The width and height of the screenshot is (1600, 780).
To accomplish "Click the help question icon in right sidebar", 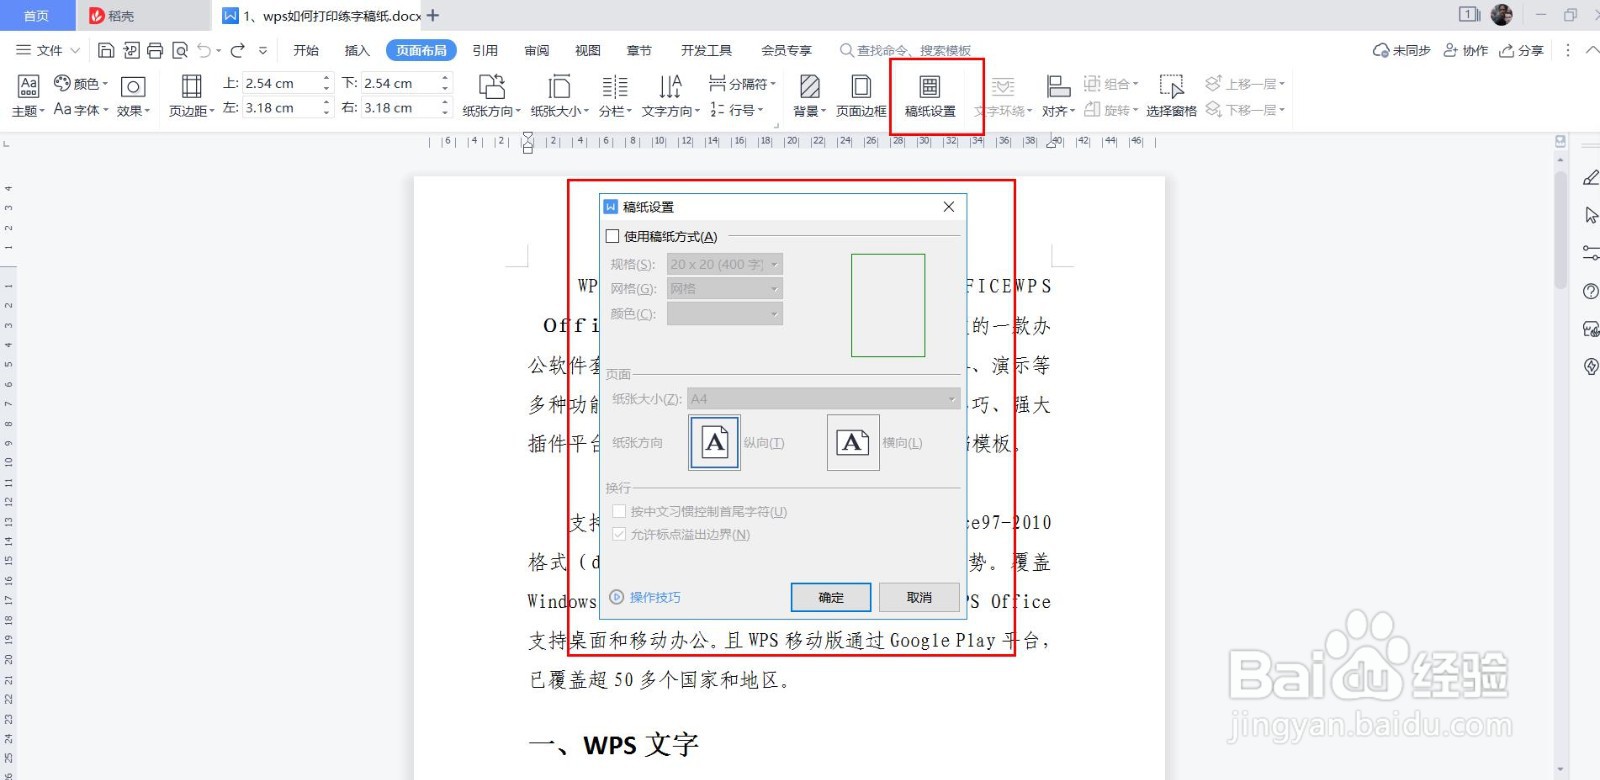I will click(x=1591, y=291).
